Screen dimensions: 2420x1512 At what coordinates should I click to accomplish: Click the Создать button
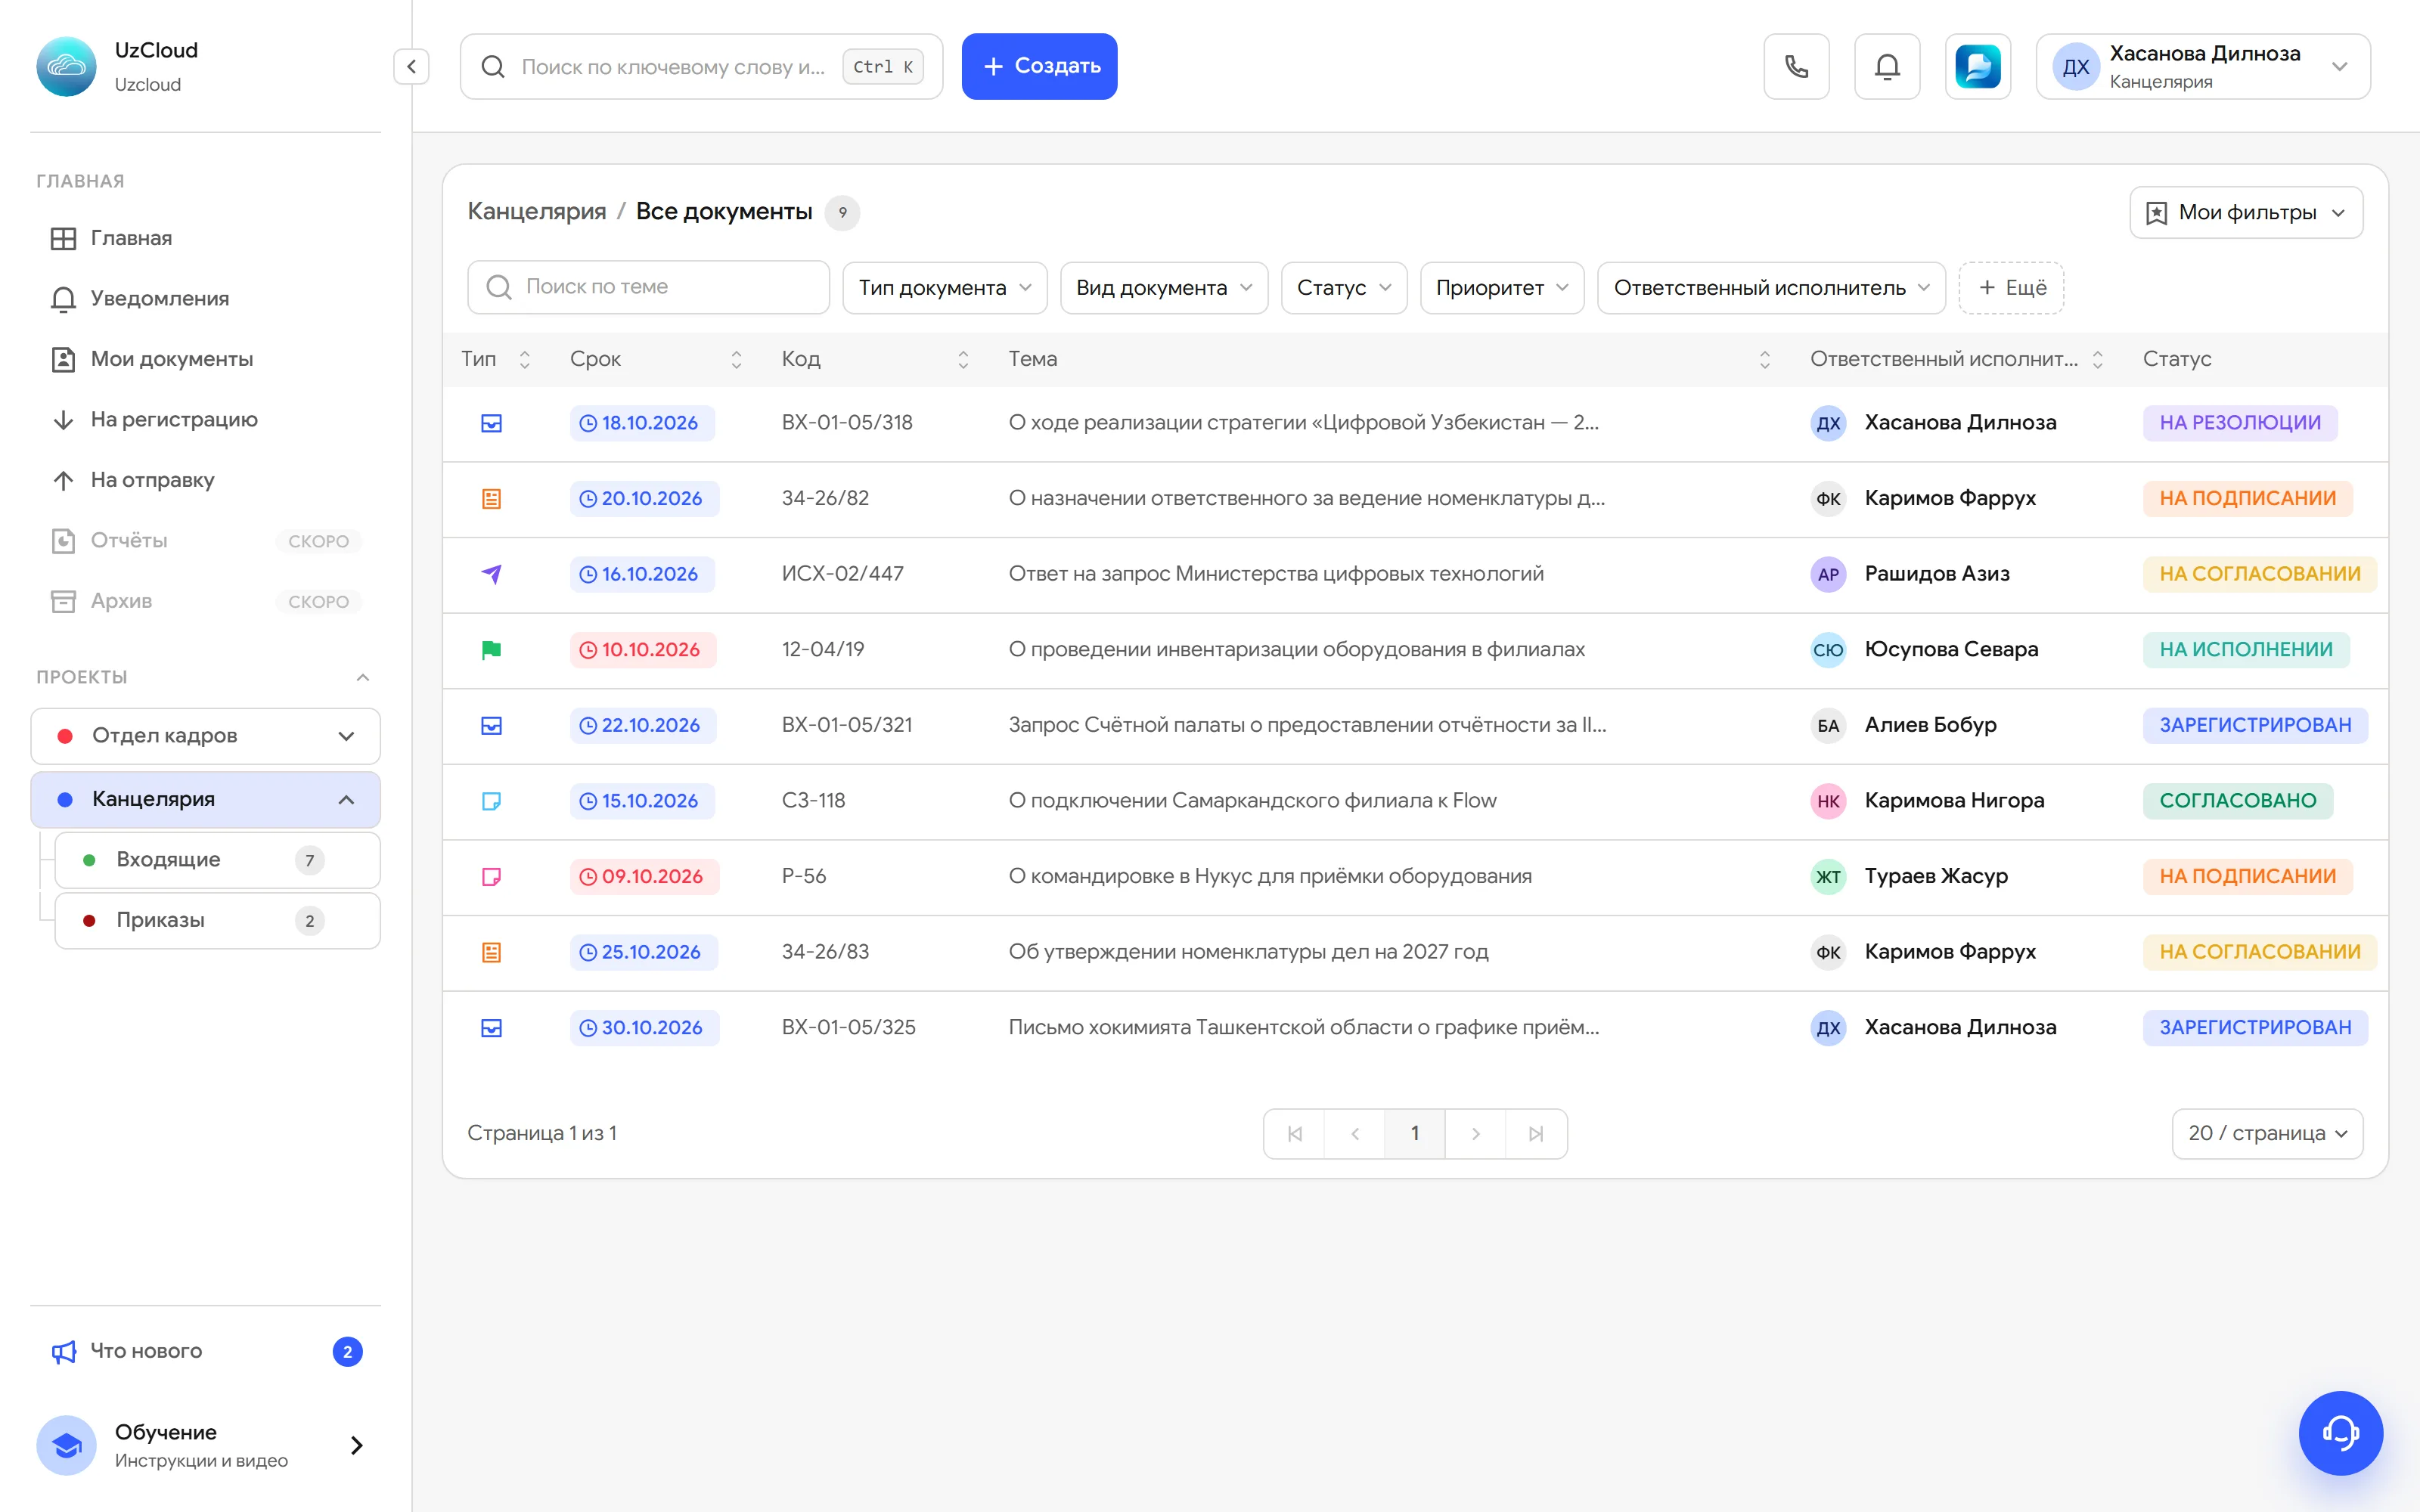tap(1039, 66)
